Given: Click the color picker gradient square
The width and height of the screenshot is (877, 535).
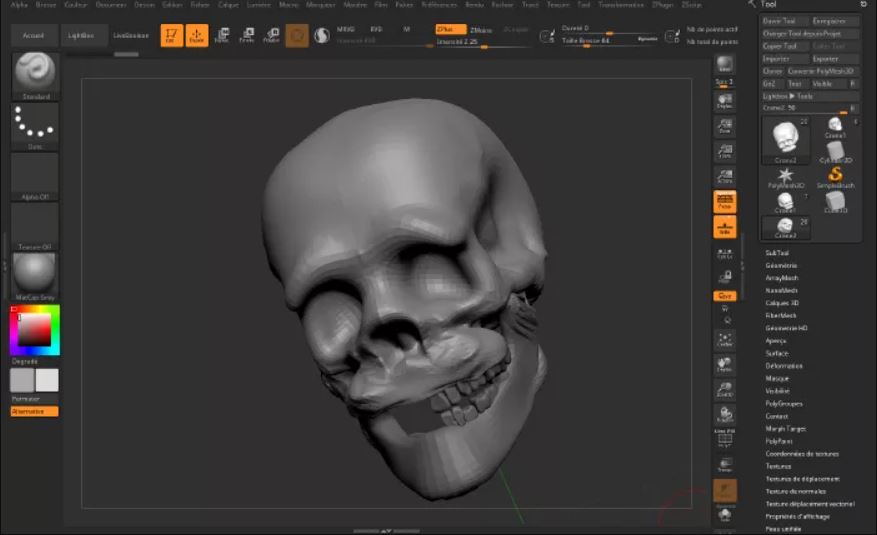Looking at the screenshot, I should 35,329.
